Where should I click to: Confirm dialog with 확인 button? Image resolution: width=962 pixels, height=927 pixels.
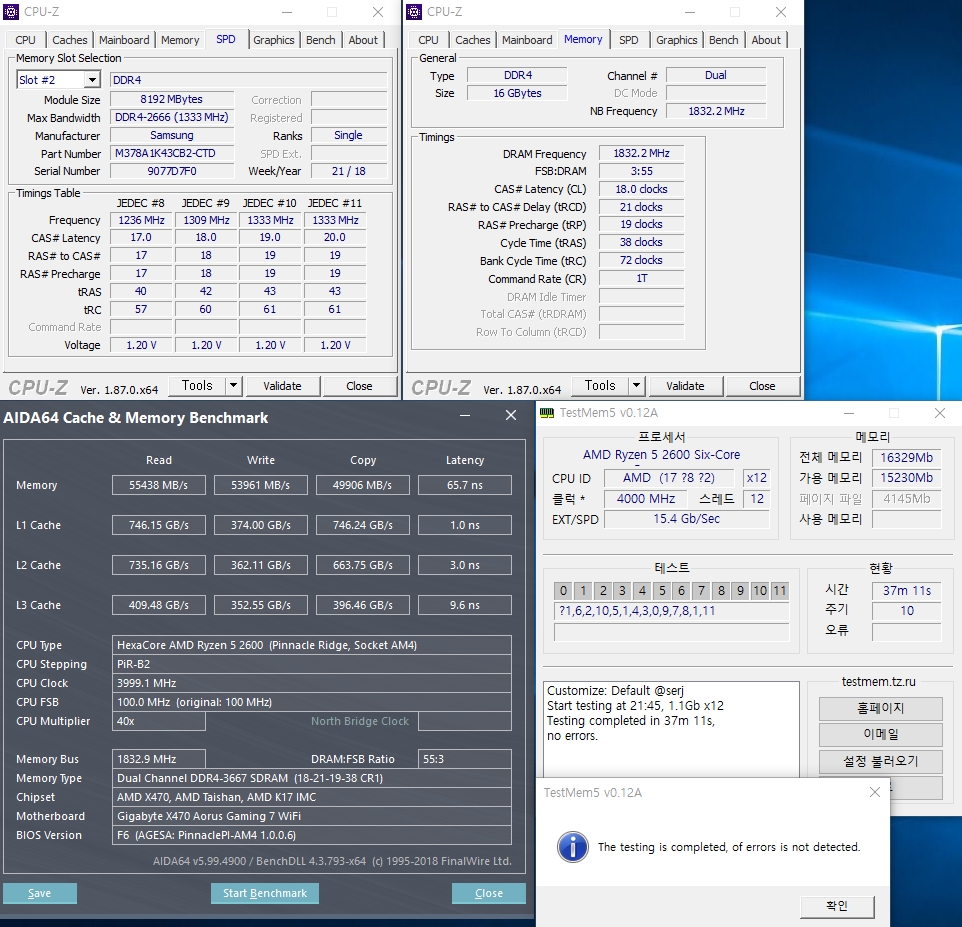tap(837, 906)
